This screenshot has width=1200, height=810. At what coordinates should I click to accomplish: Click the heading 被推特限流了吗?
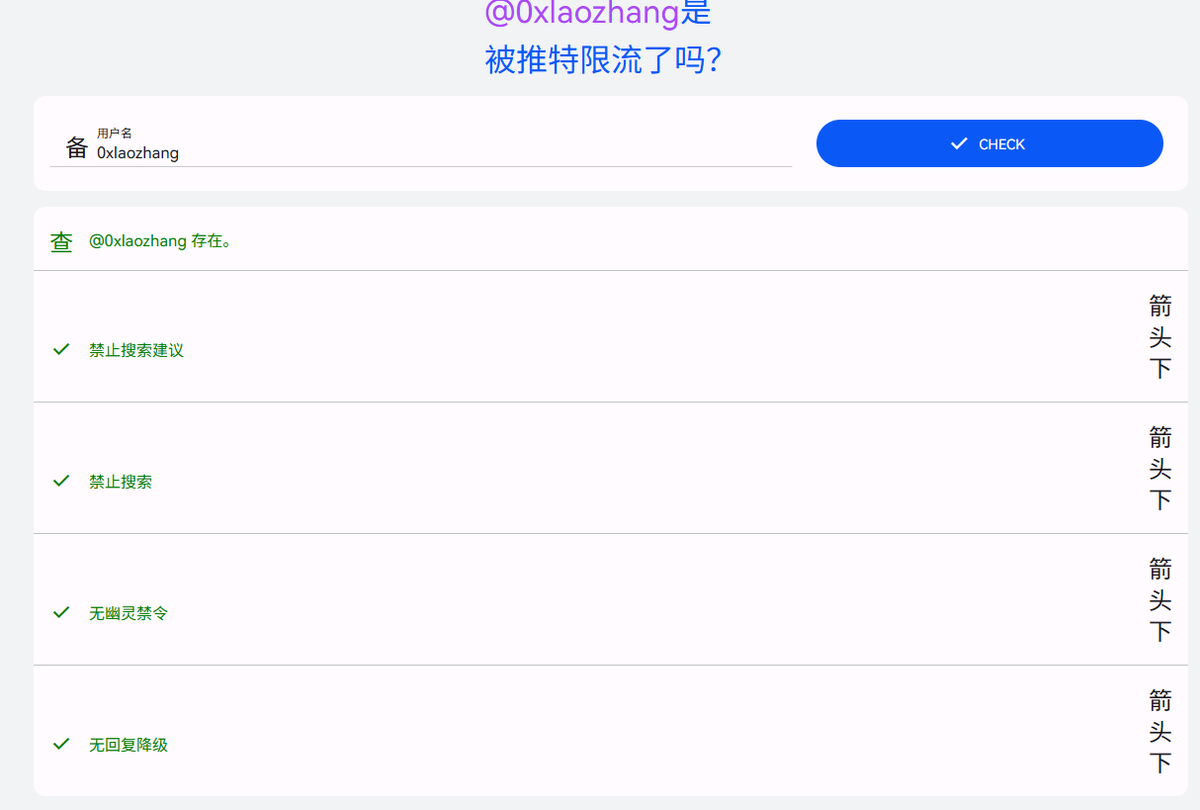click(x=603, y=60)
